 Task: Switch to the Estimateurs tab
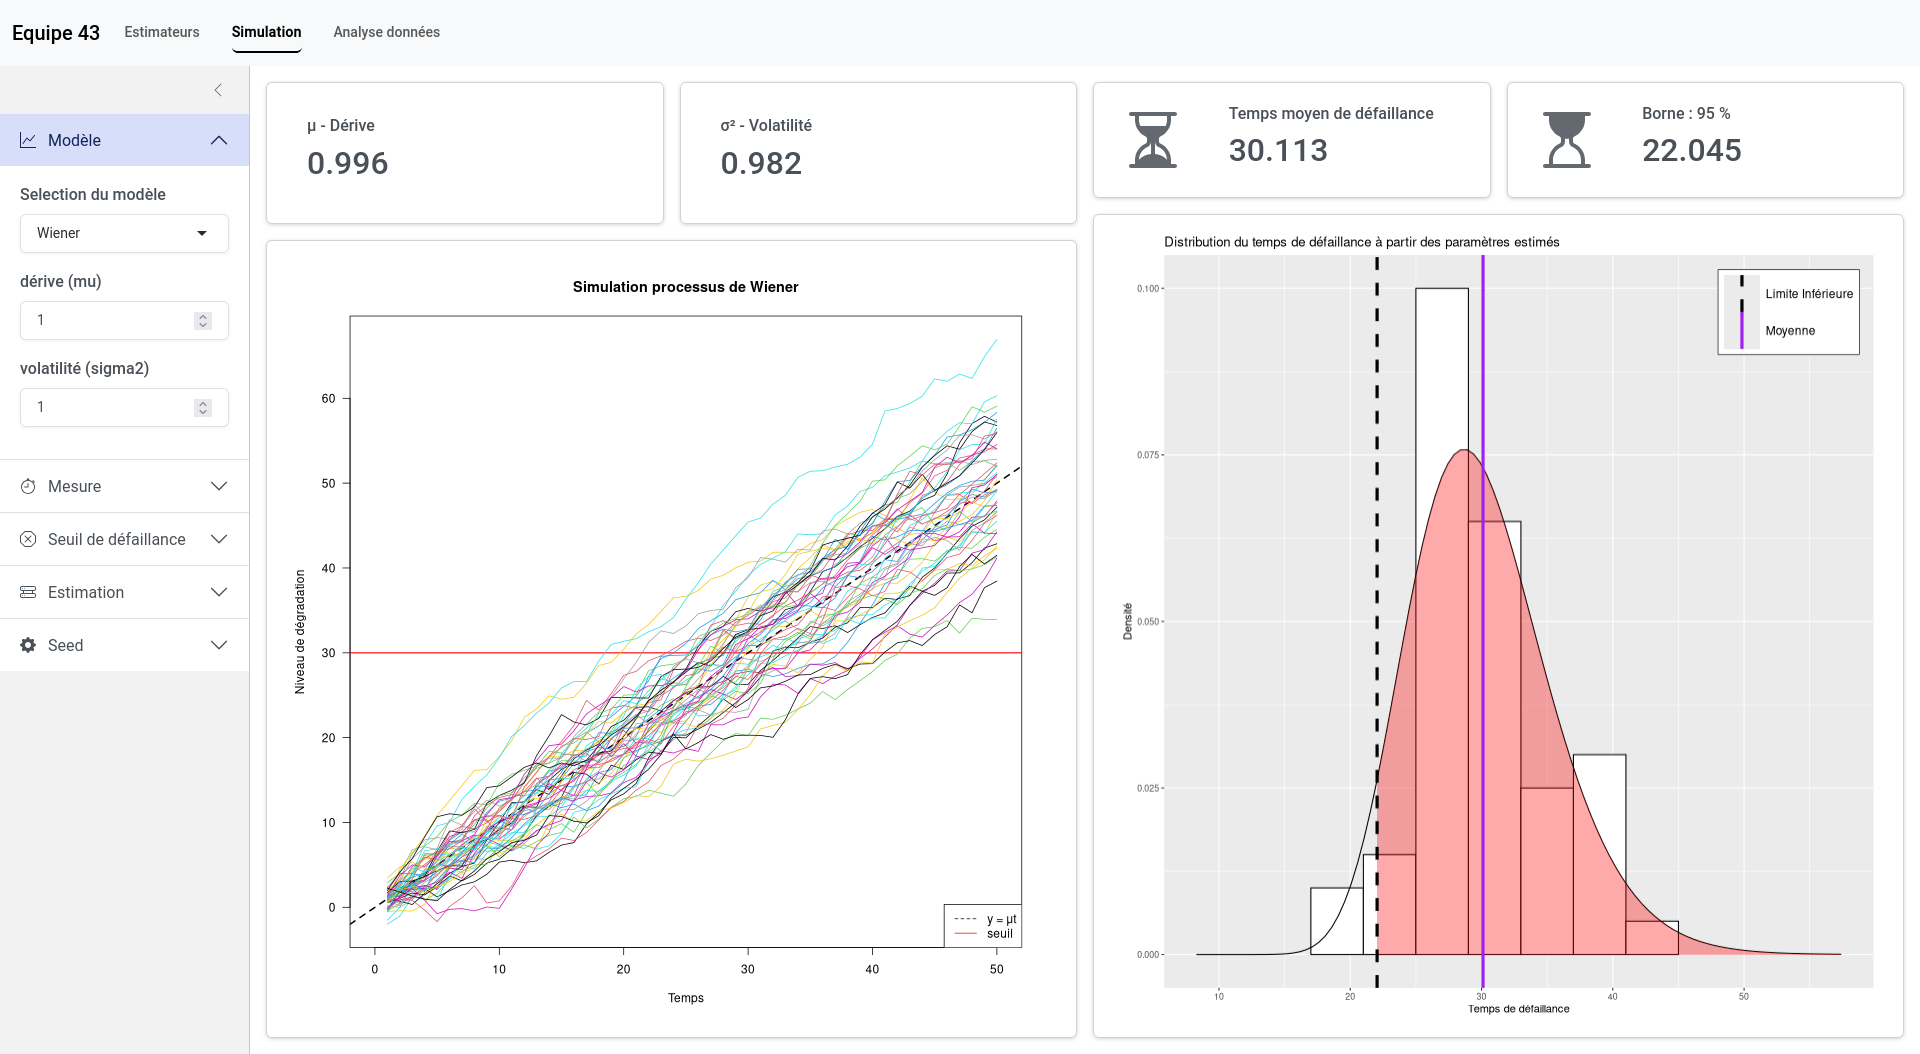[x=162, y=32]
